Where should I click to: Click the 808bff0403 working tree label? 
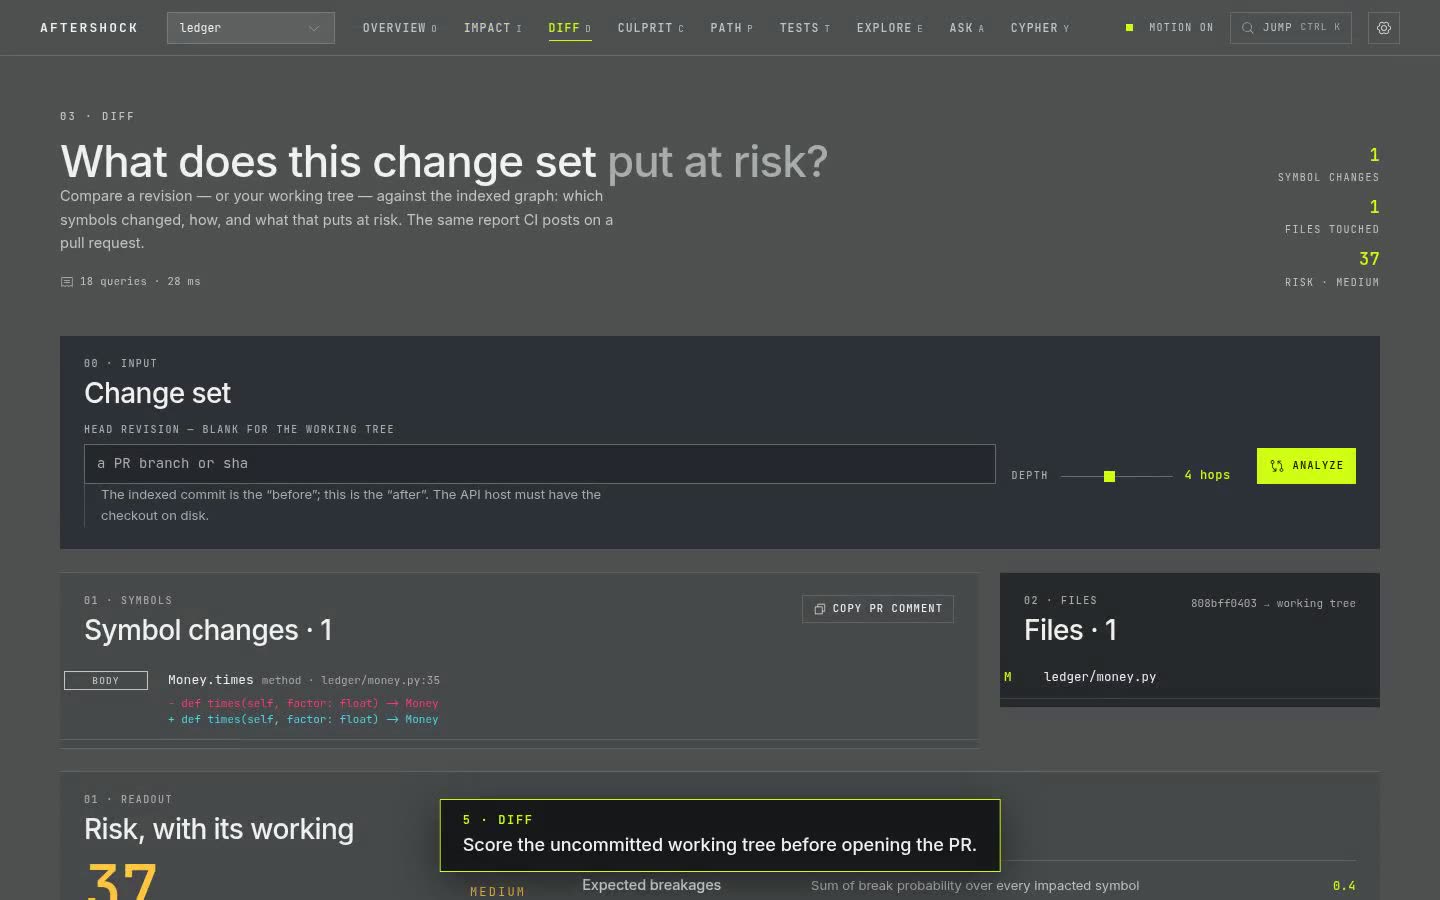click(x=1273, y=603)
